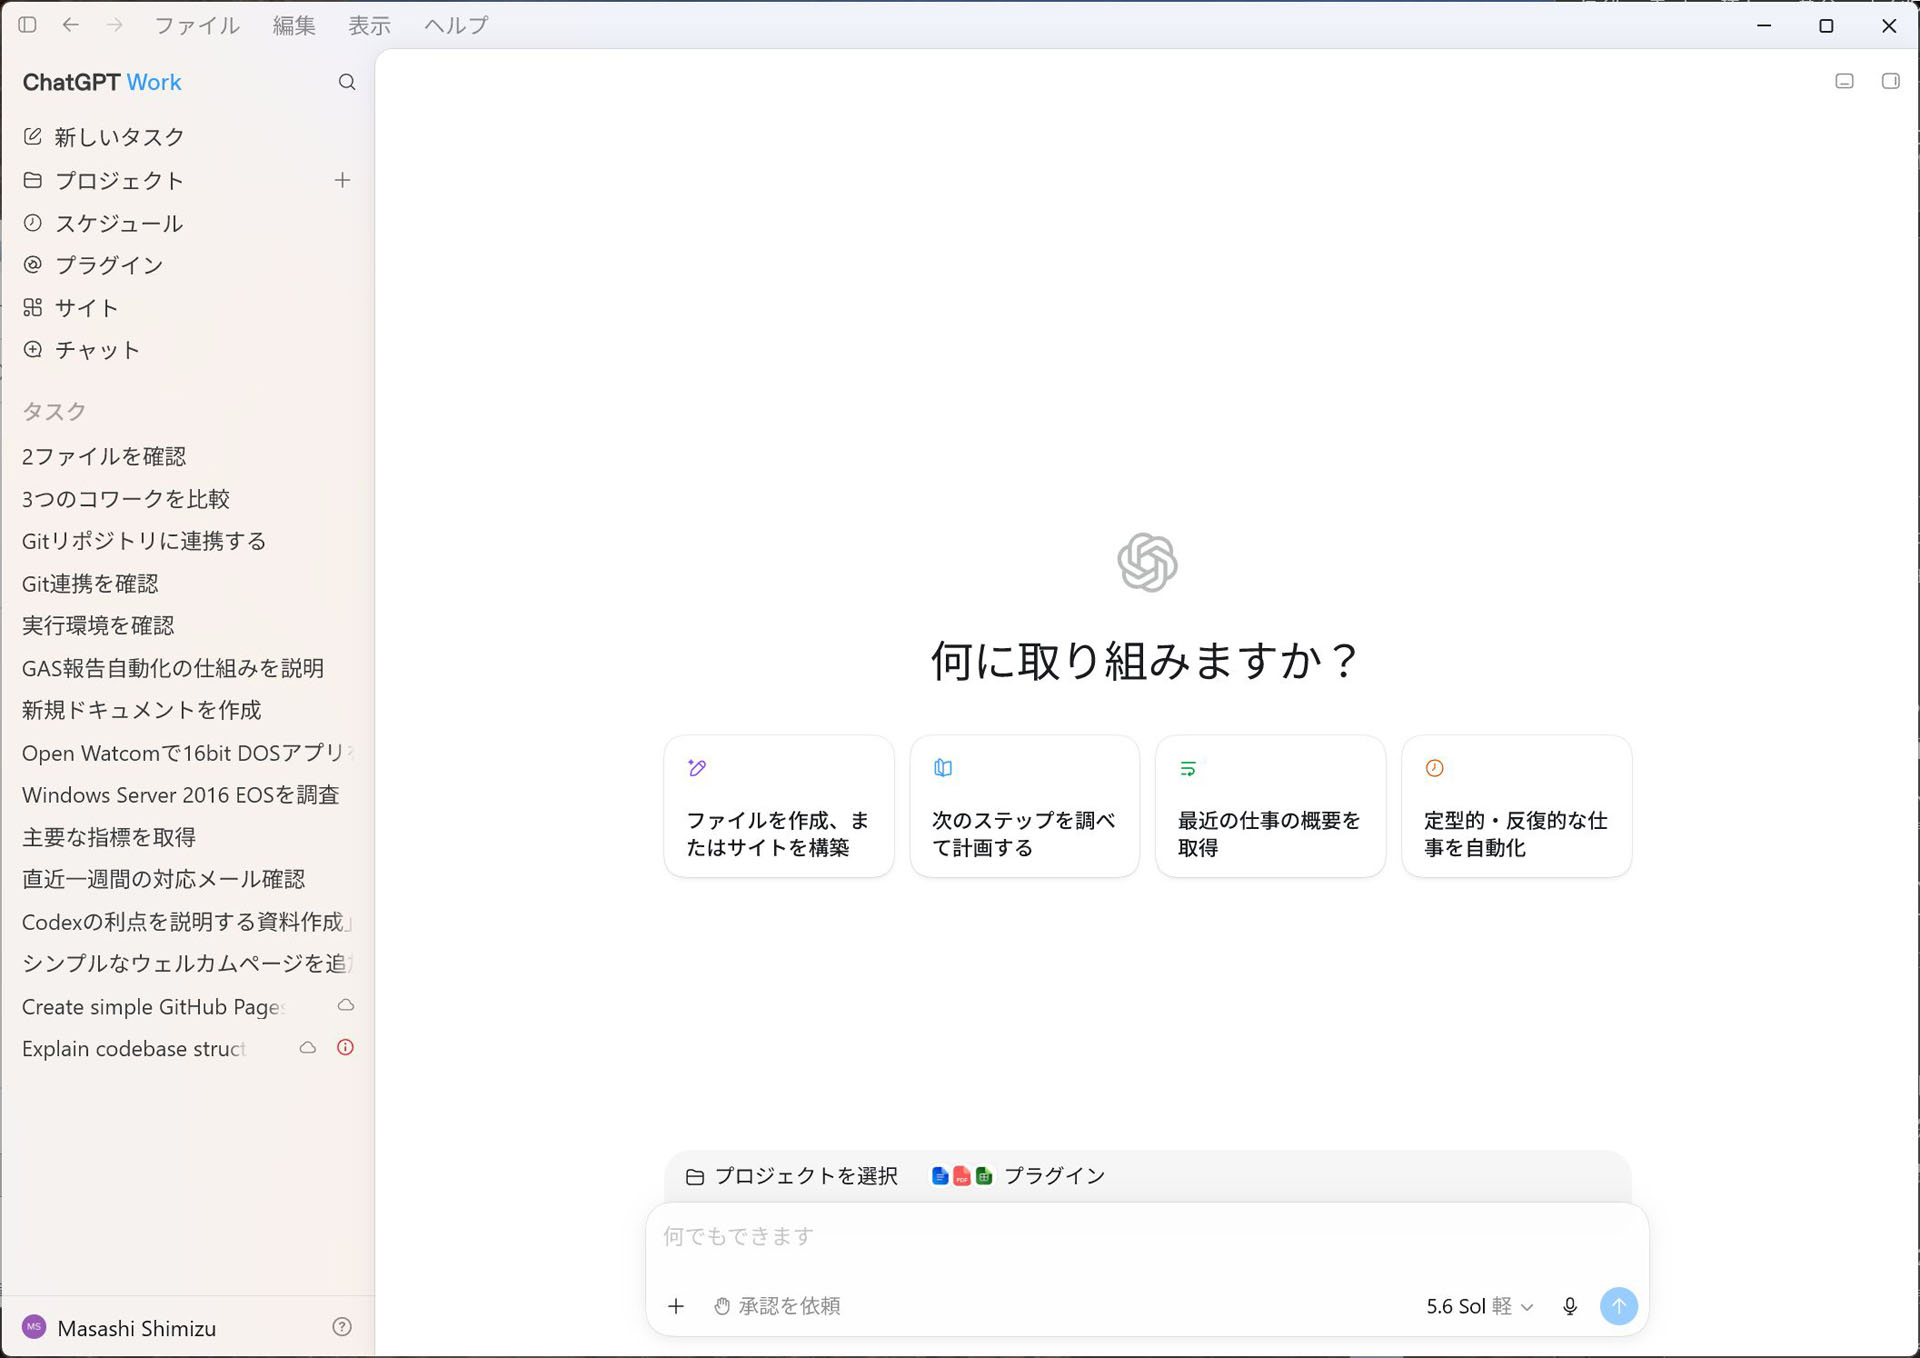The width and height of the screenshot is (1920, 1358).
Task: Open task Open Watcomで16bit DOSアプリ
Action: coord(187,753)
